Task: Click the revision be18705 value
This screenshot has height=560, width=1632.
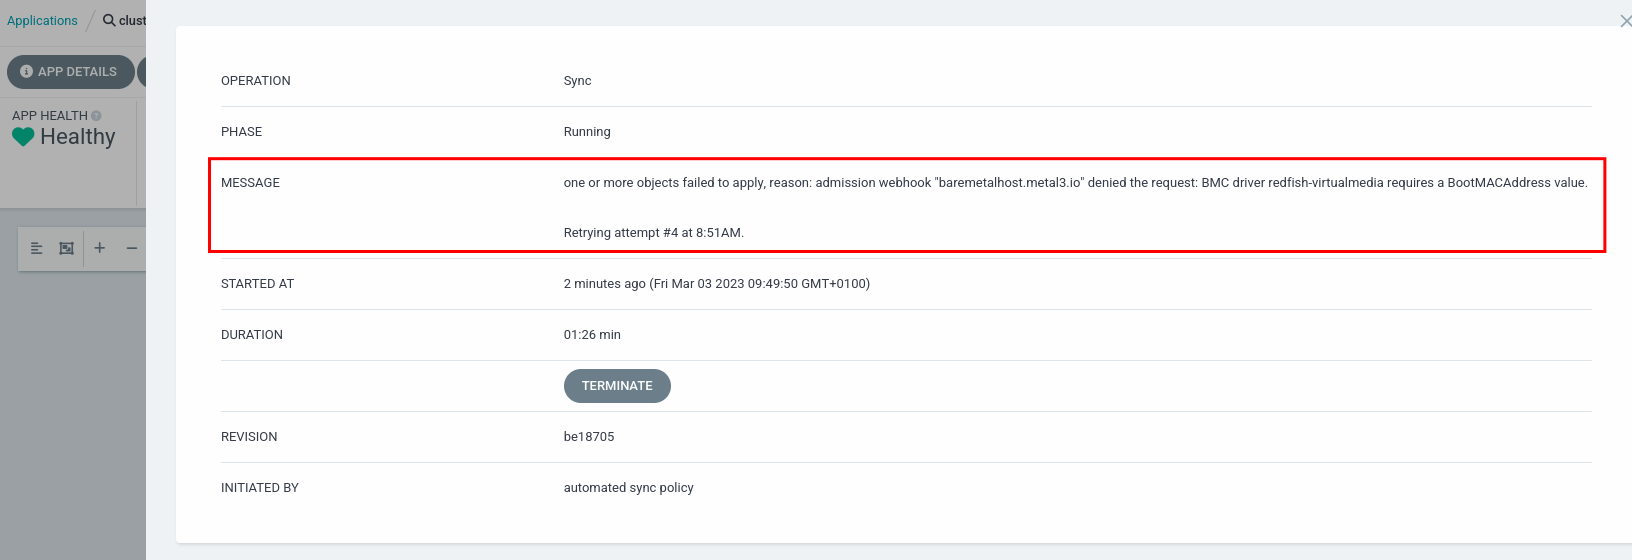Action: 589,437
